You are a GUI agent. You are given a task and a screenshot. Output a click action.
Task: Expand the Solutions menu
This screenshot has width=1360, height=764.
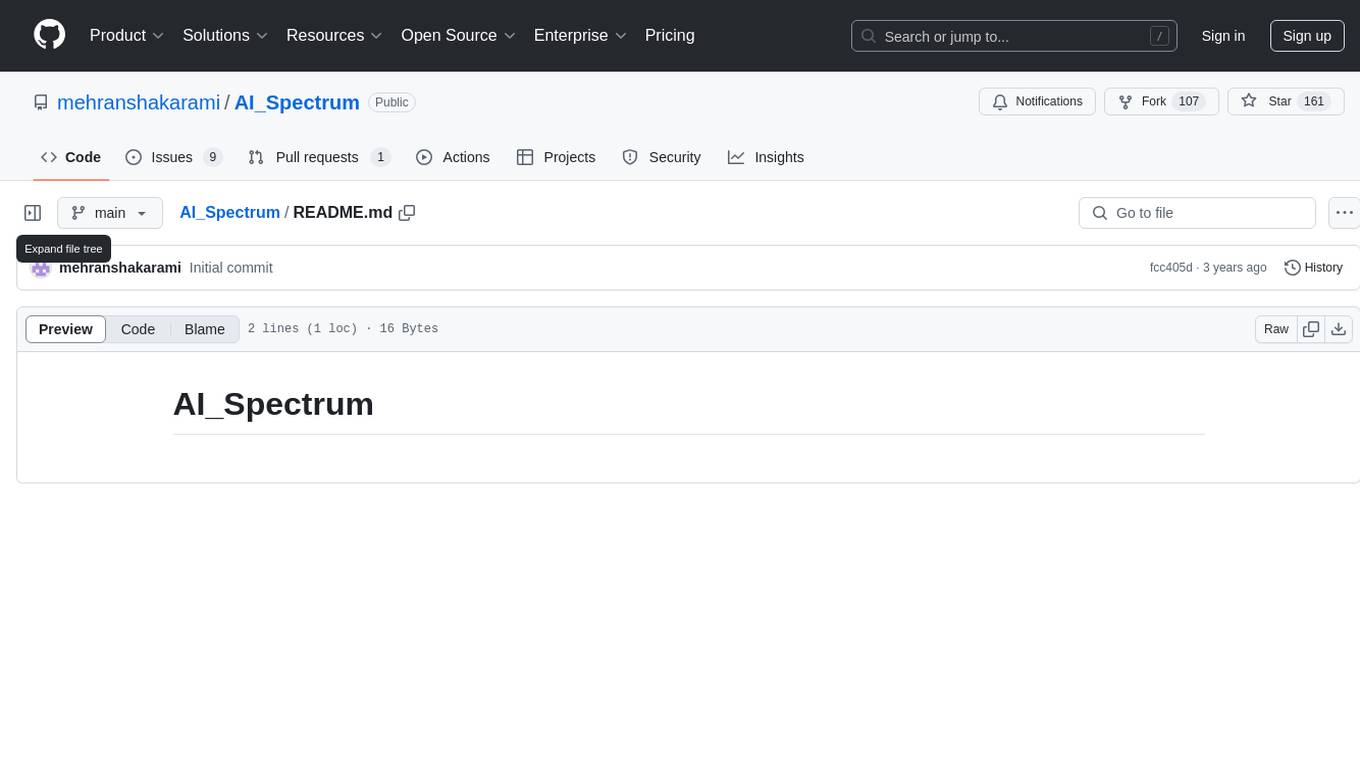pyautogui.click(x=225, y=35)
